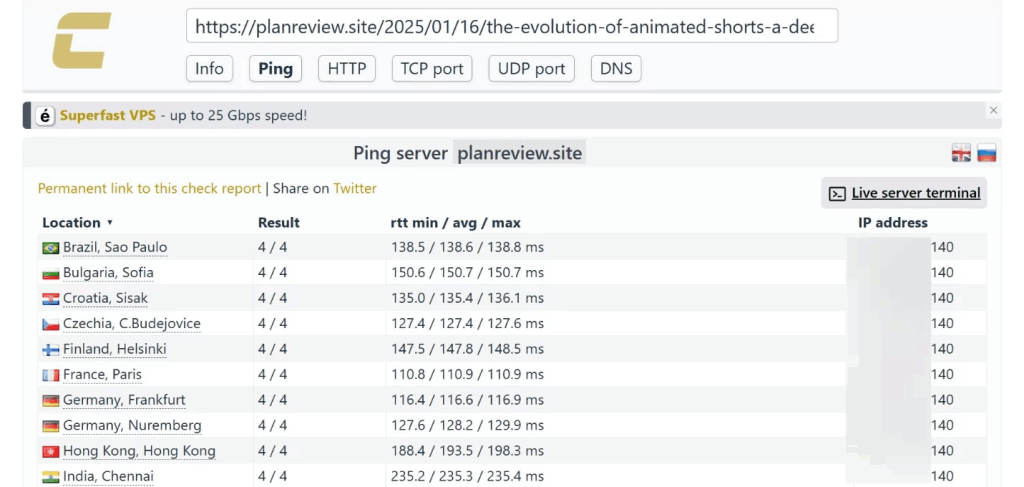Select the Info check tab
This screenshot has height=487, width=1024.
(x=209, y=69)
